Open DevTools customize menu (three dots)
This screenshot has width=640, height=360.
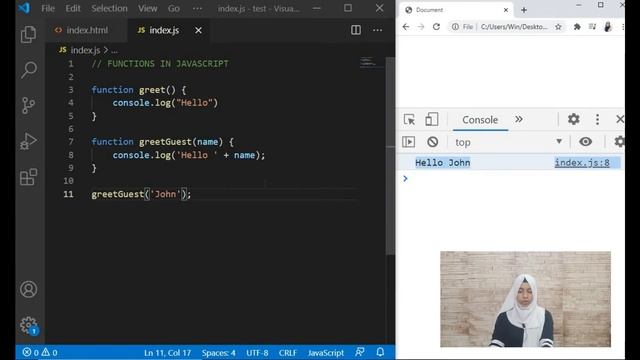click(x=597, y=119)
